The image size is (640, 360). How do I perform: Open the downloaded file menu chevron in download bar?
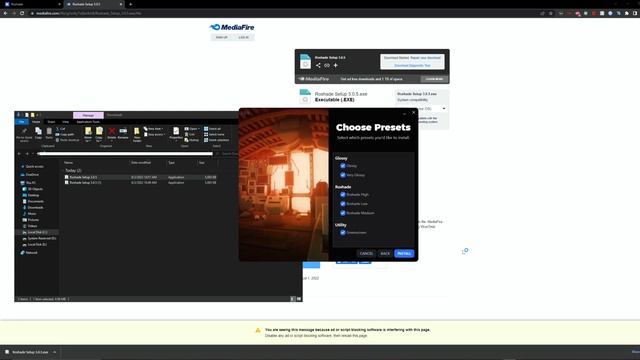tap(55, 352)
